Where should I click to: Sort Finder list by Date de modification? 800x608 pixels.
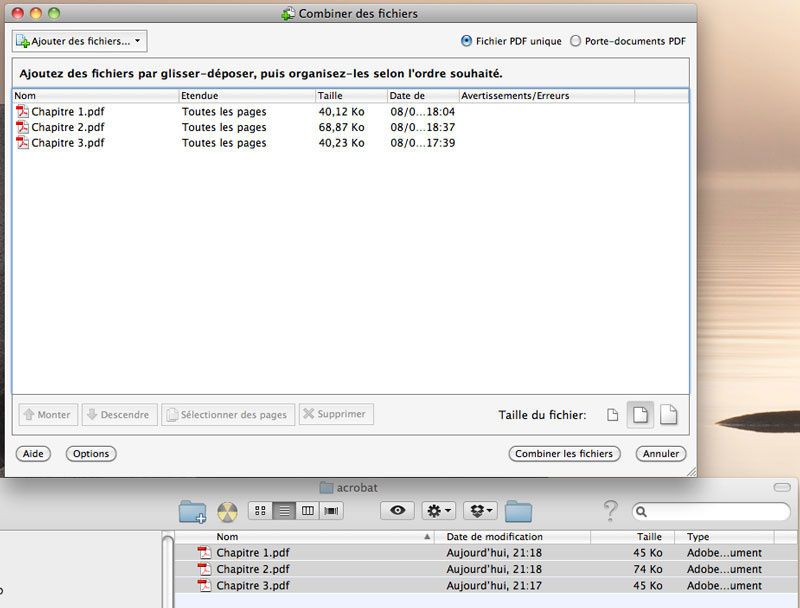[510, 537]
